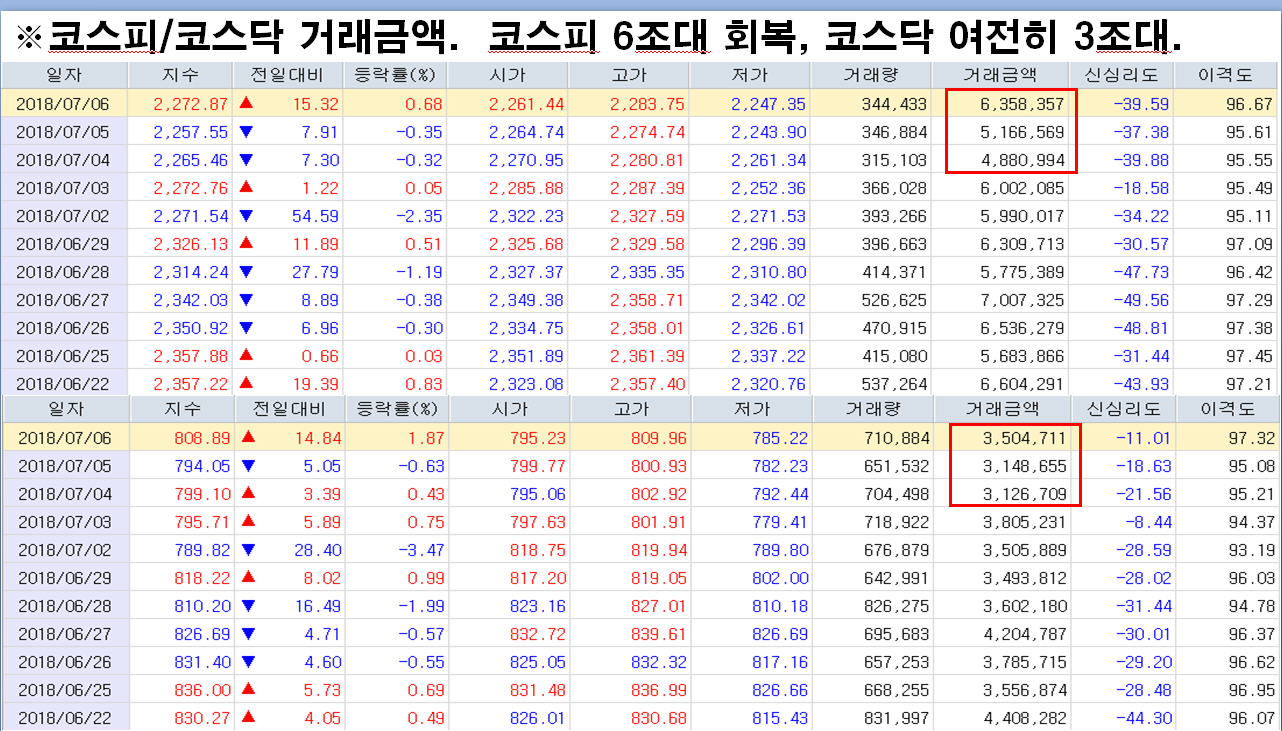Click the red up arrow beside 14.84
The height and width of the screenshot is (731, 1282).
(246, 437)
